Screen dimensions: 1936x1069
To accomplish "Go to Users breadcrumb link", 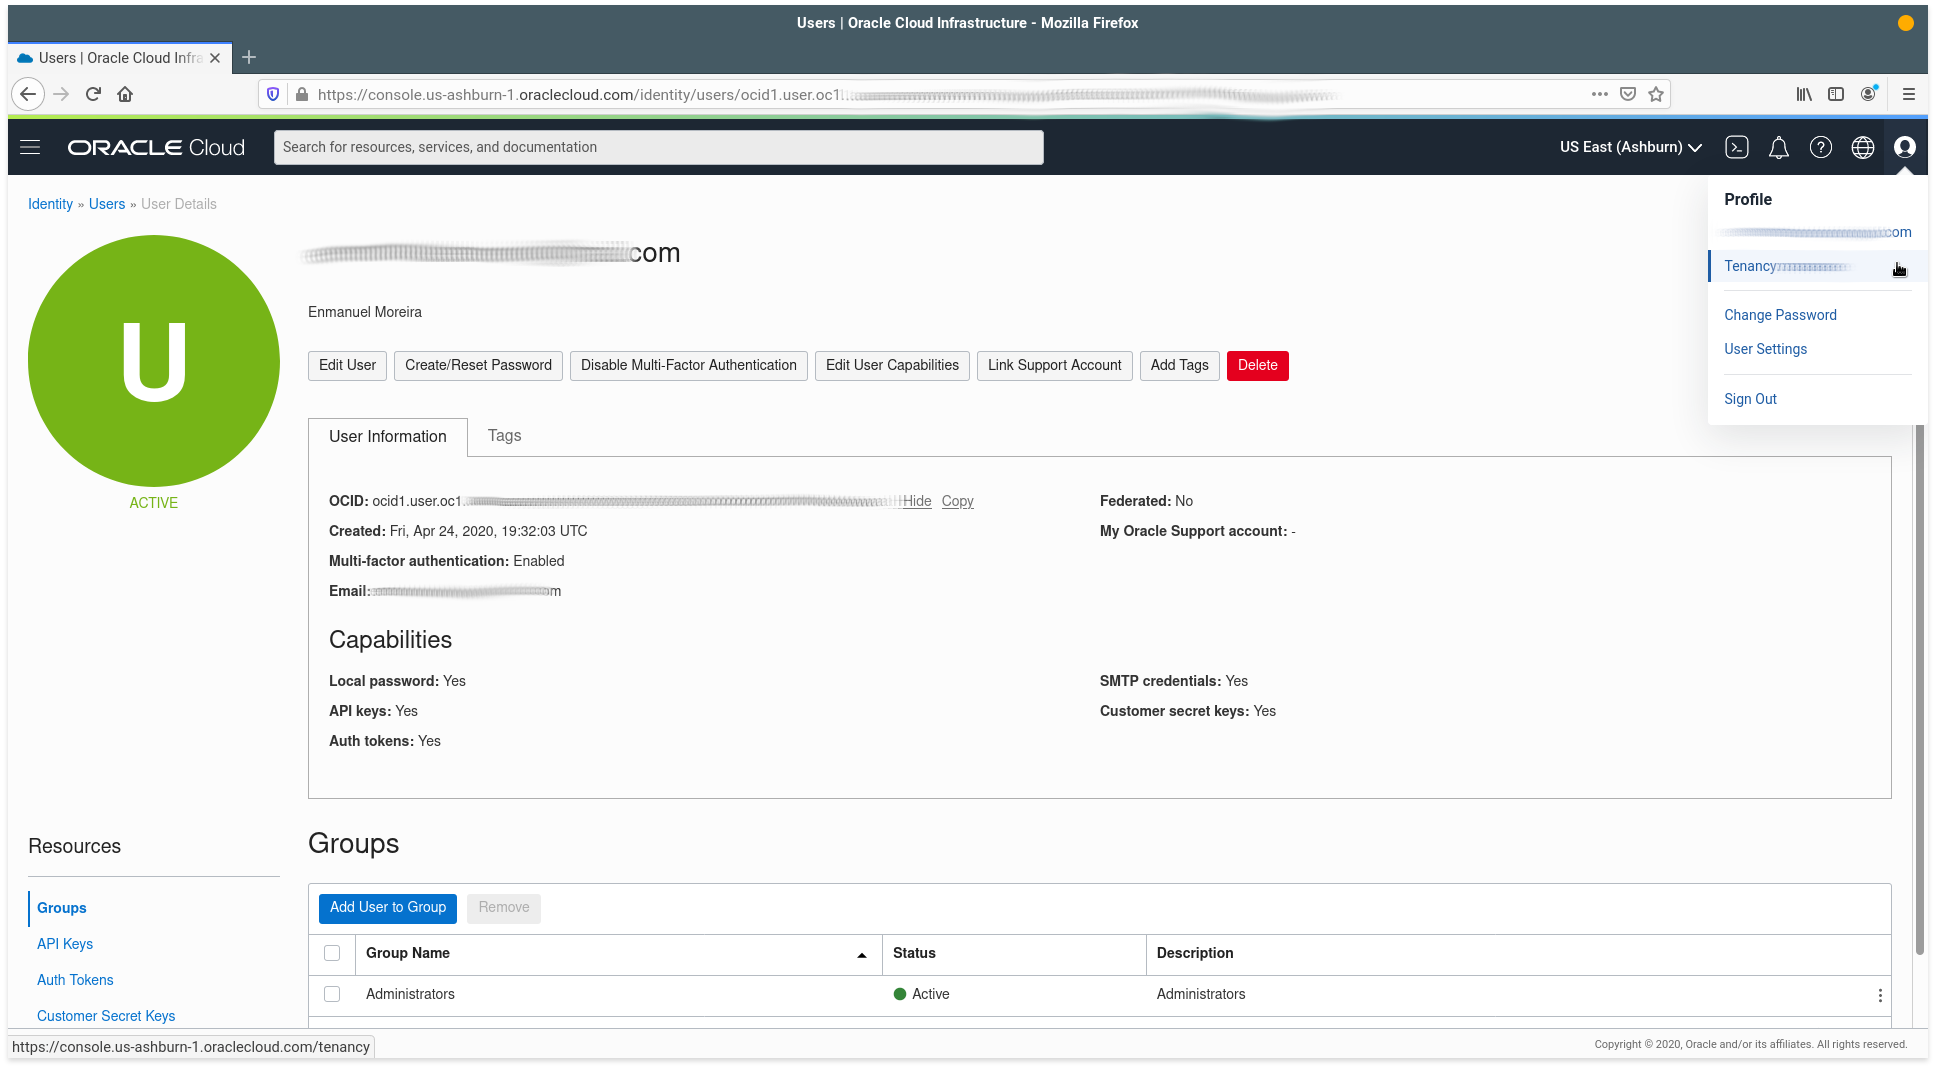I will (x=107, y=204).
